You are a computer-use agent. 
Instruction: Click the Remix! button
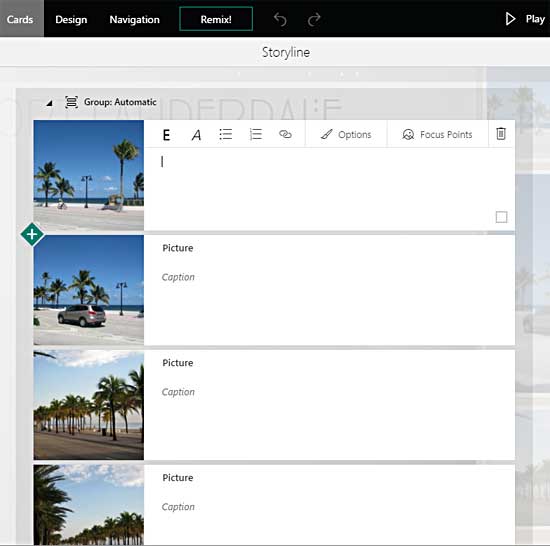click(x=216, y=19)
